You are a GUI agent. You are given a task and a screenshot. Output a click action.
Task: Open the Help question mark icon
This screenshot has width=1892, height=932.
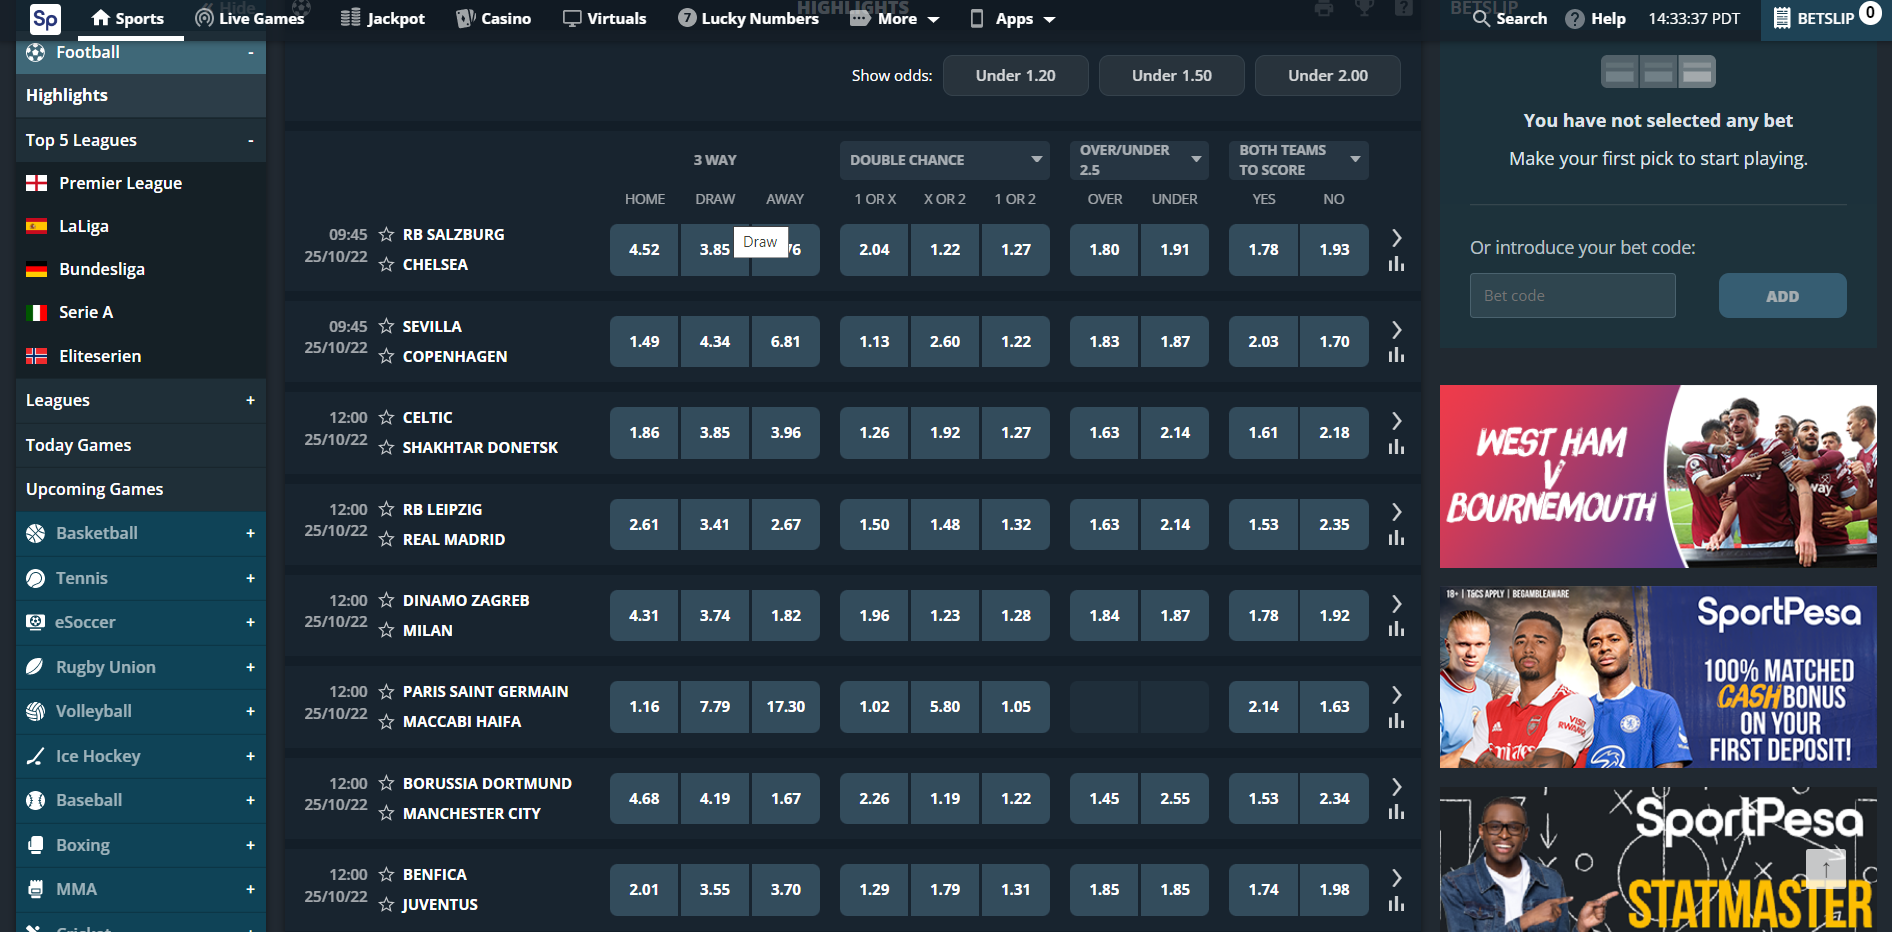pyautogui.click(x=1574, y=19)
